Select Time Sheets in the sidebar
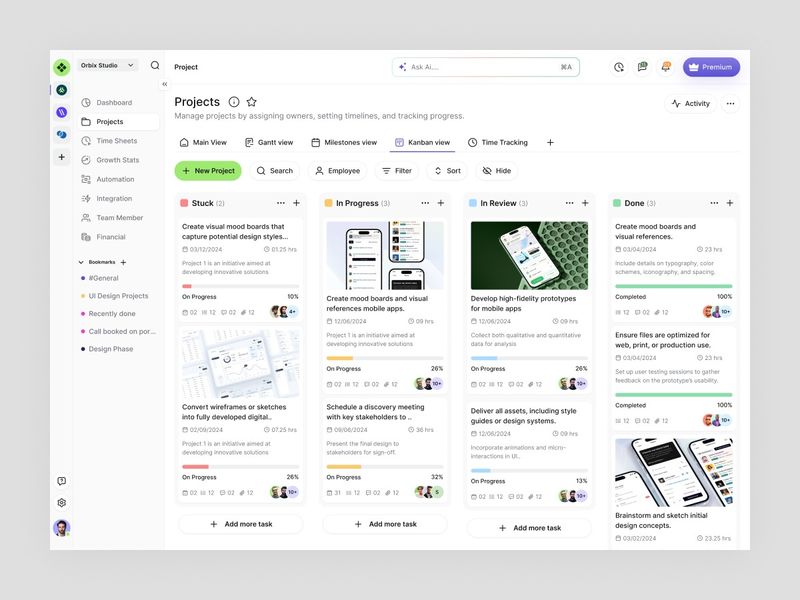Image resolution: width=800 pixels, height=600 pixels. (115, 141)
